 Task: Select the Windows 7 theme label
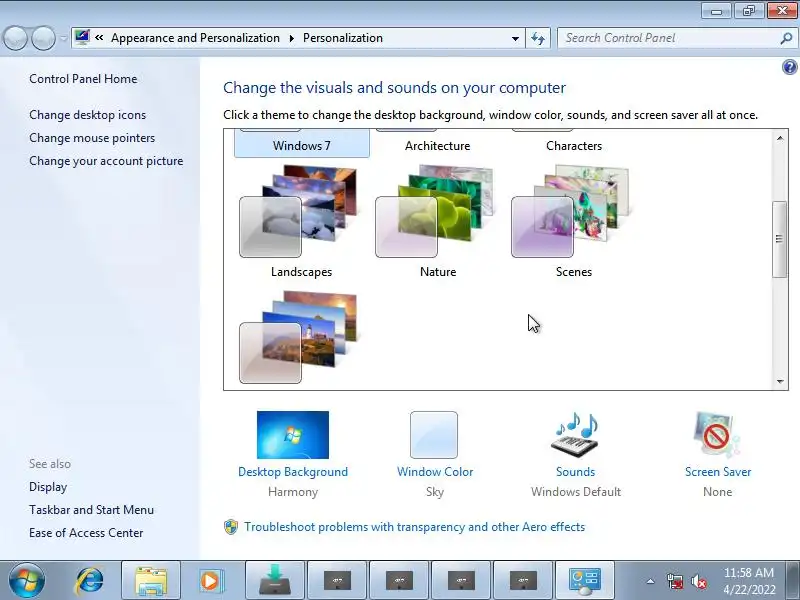(302, 146)
